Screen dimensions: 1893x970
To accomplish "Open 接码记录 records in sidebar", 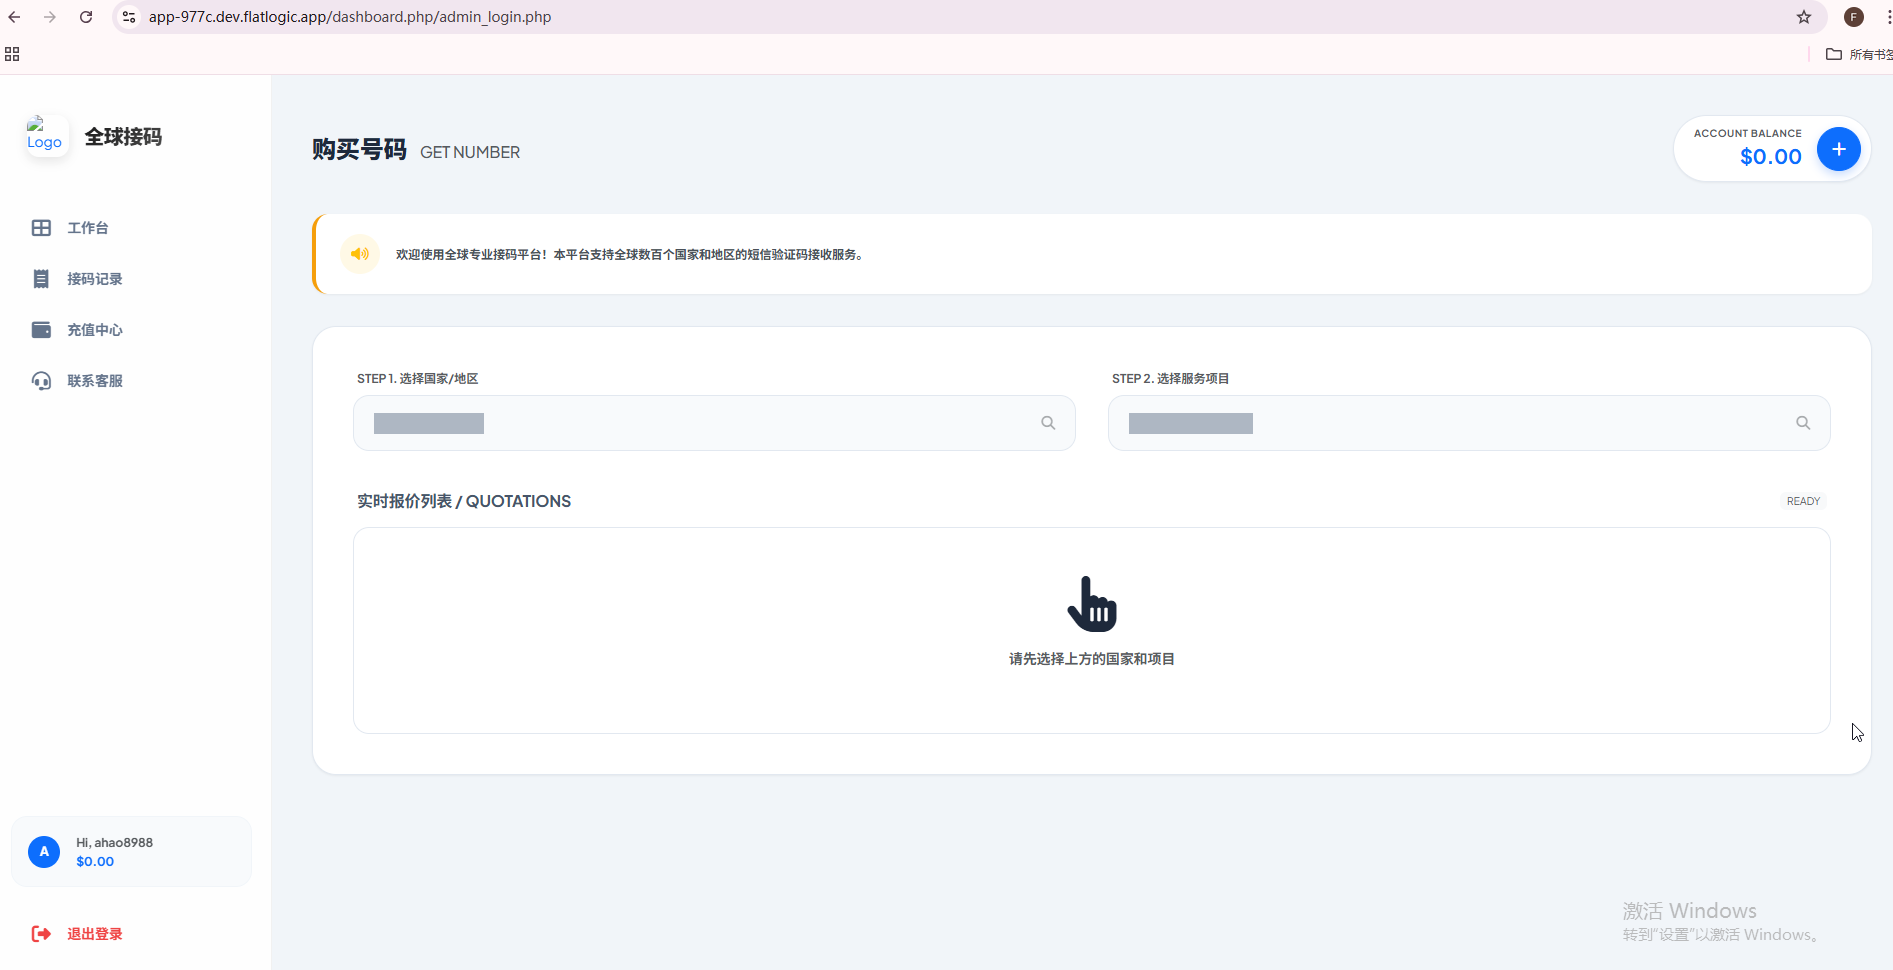I will pos(94,279).
